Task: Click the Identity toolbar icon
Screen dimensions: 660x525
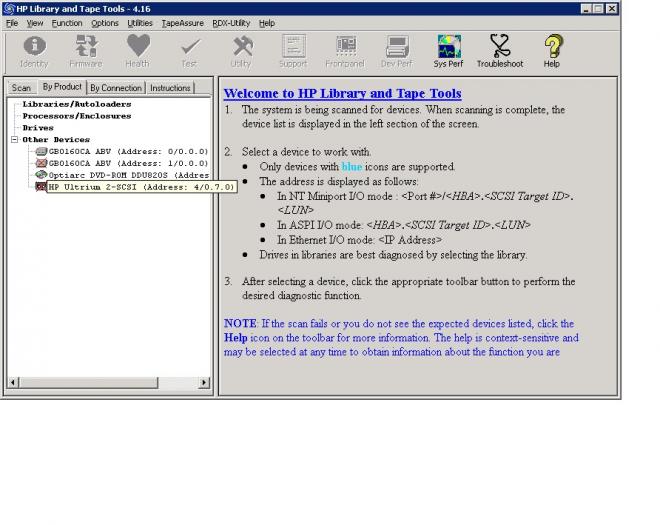Action: click(x=34, y=51)
